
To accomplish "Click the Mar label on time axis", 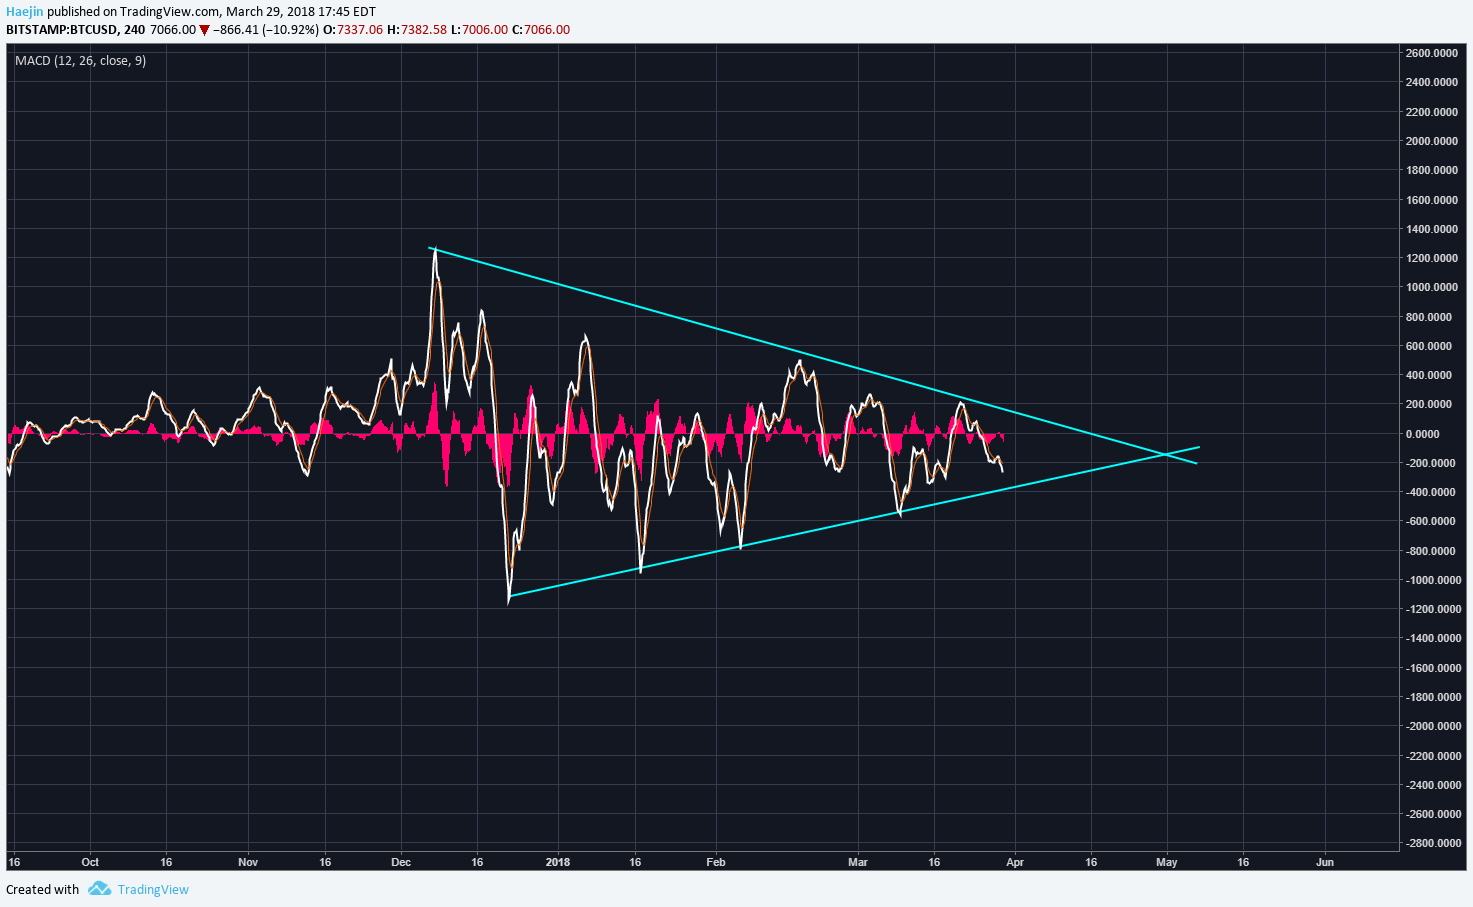I will (x=857, y=862).
